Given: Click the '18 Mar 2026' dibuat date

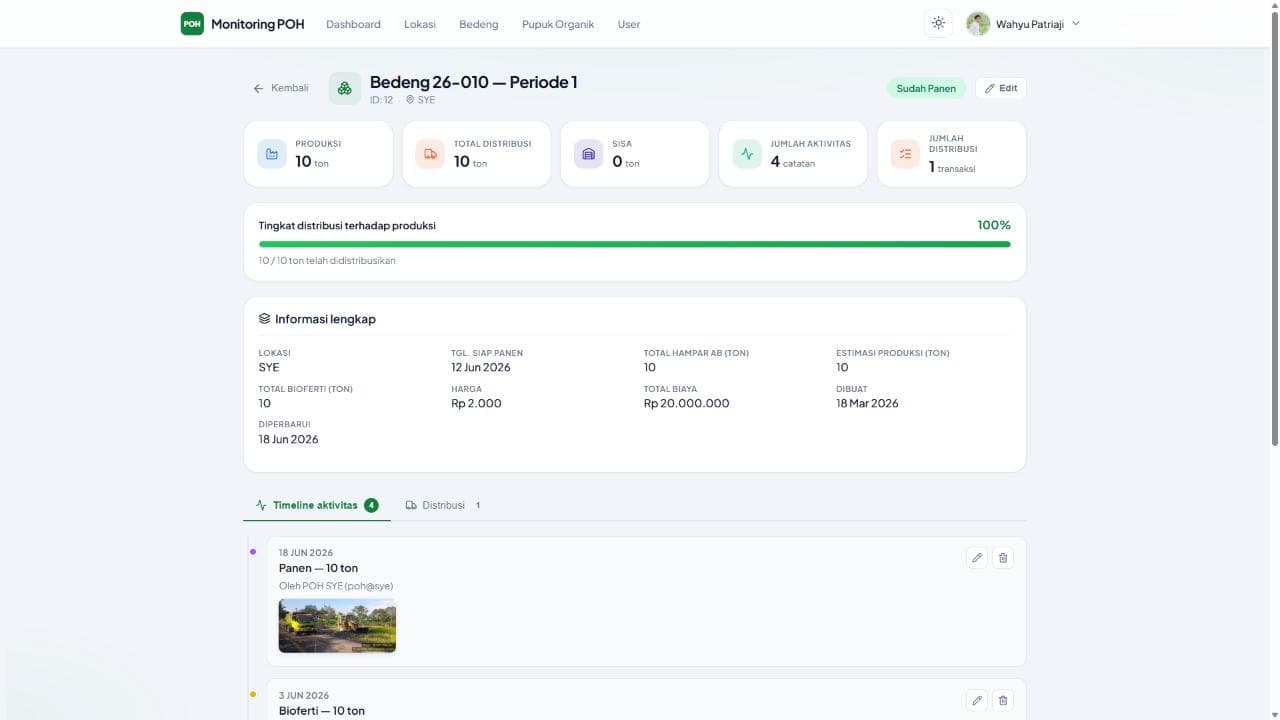Looking at the screenshot, I should [x=867, y=403].
